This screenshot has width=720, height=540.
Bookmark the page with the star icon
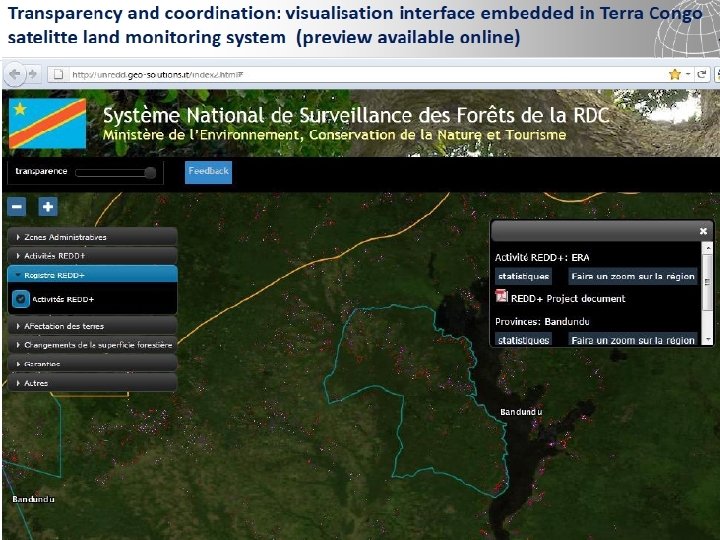tap(674, 74)
